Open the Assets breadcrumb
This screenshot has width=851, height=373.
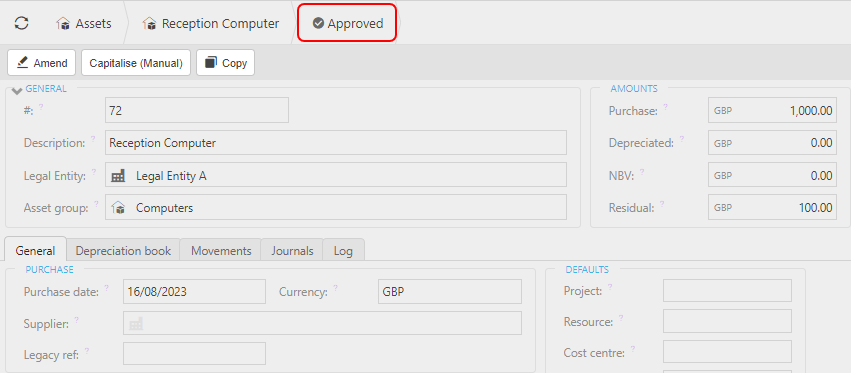pos(84,24)
